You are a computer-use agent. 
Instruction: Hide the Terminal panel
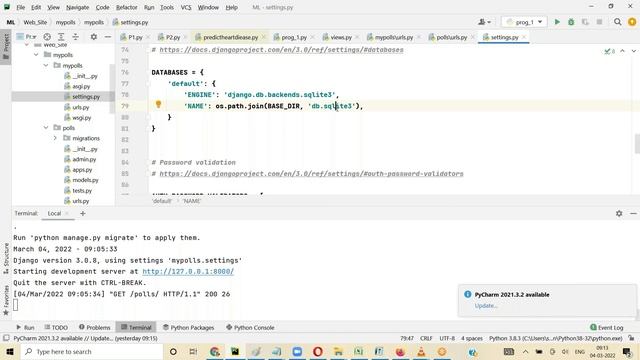click(633, 213)
